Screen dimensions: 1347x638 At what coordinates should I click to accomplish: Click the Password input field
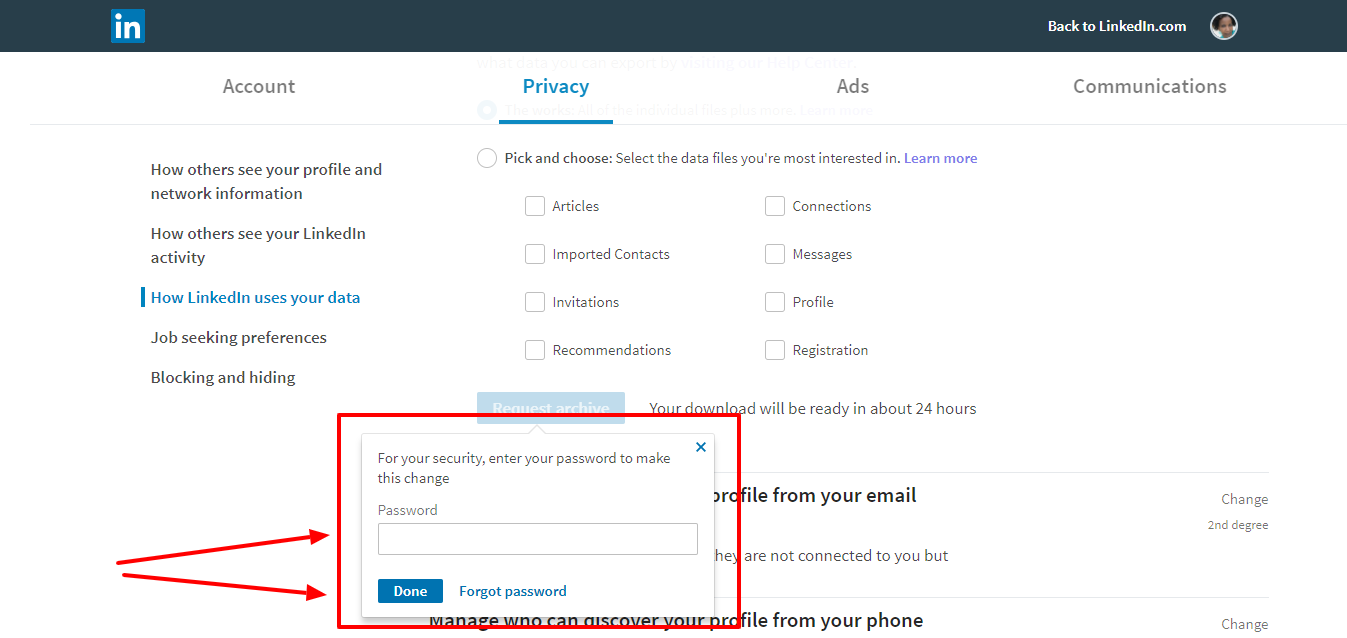pyautogui.click(x=538, y=539)
